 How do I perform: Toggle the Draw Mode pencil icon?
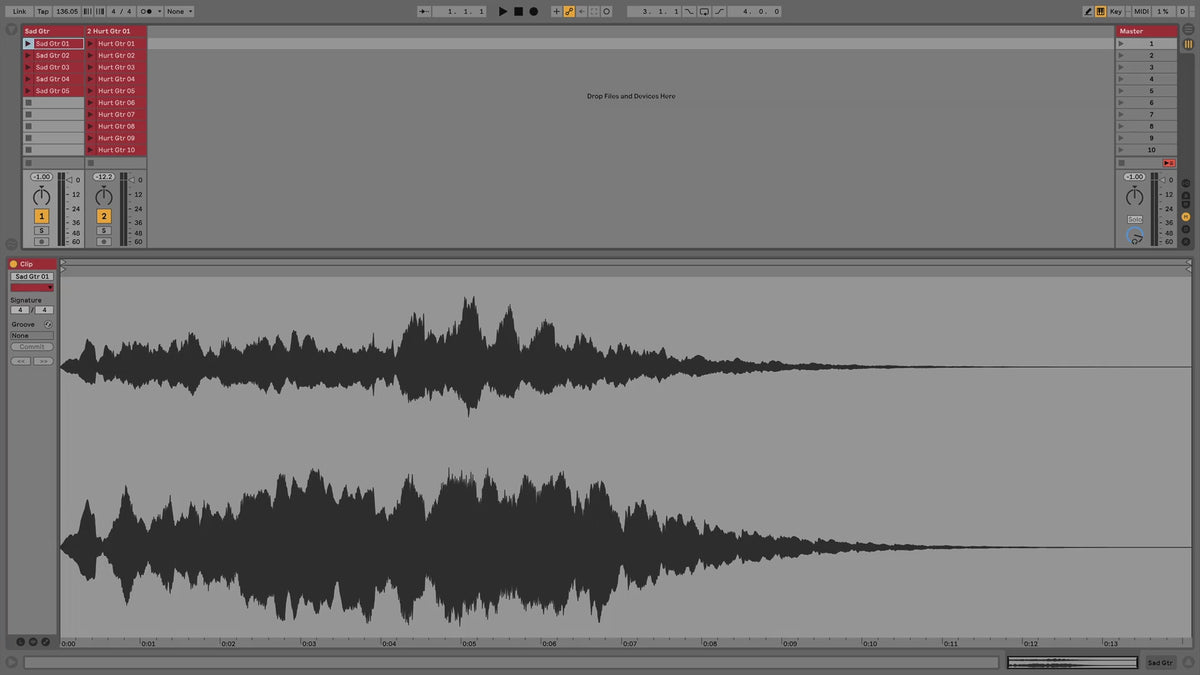(x=1089, y=11)
